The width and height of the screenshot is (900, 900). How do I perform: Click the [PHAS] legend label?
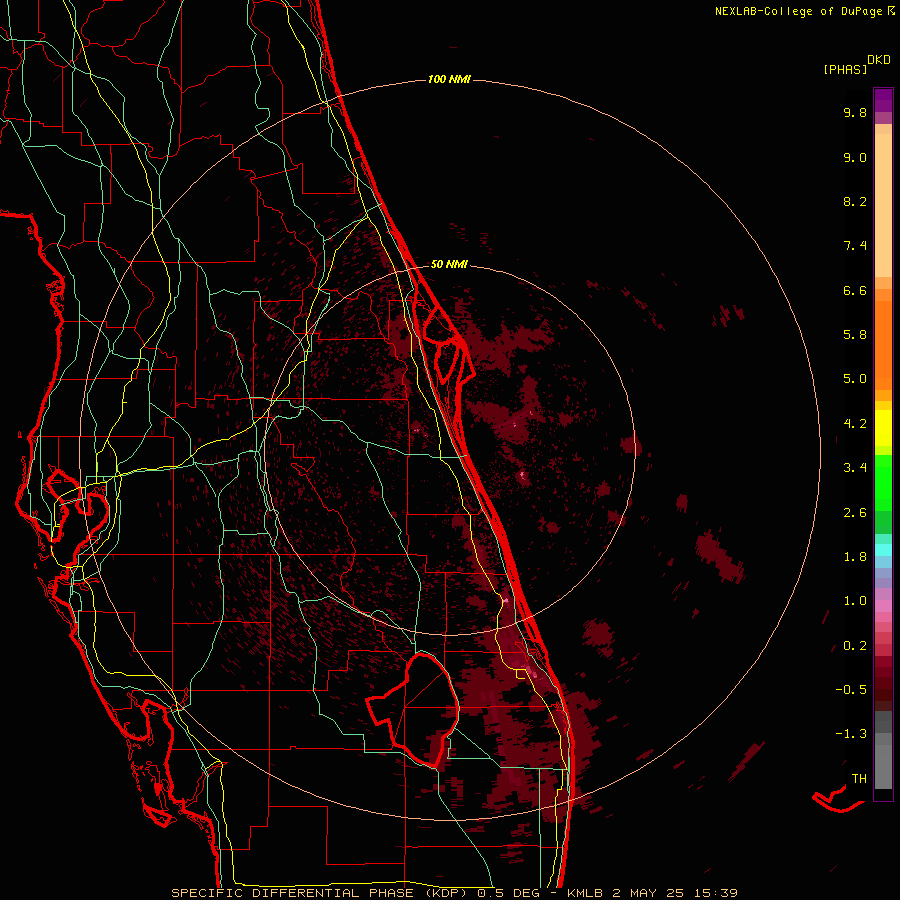[845, 70]
